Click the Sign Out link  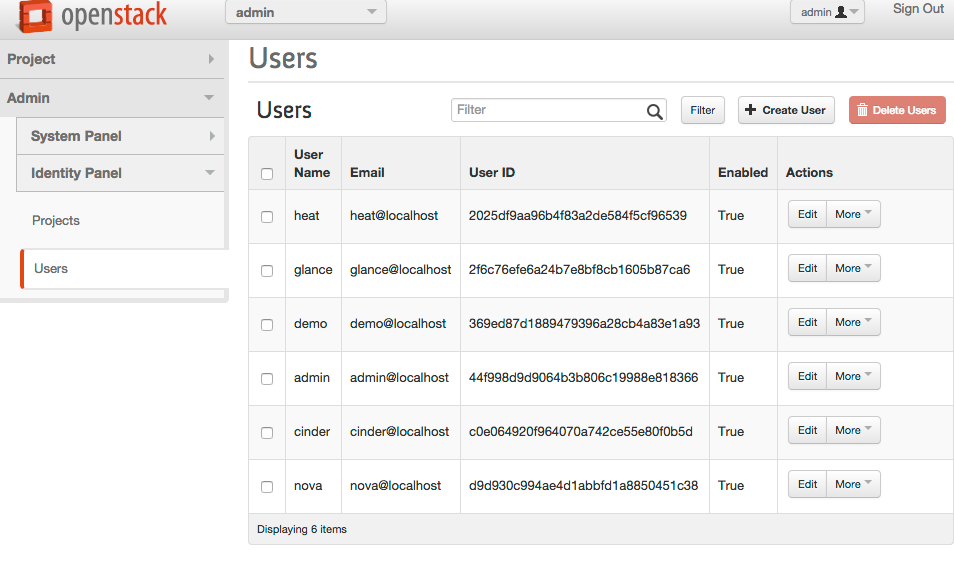(918, 9)
